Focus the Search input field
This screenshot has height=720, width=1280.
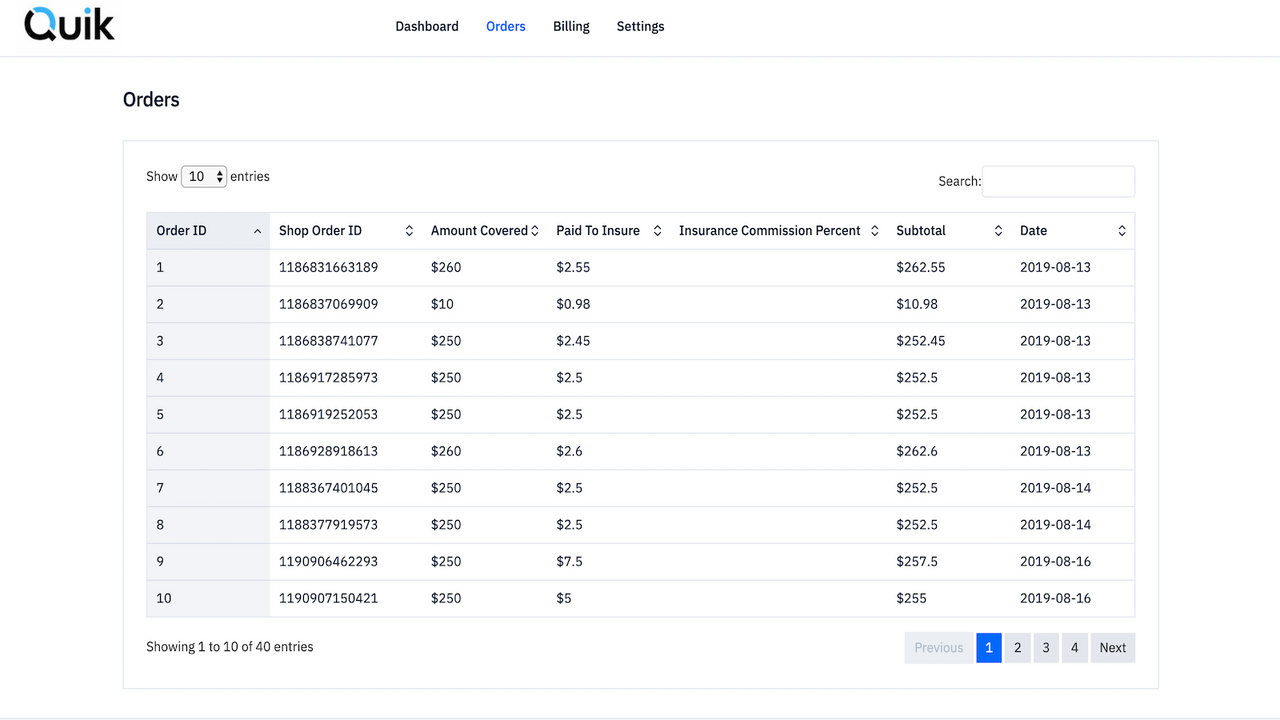coord(1058,181)
